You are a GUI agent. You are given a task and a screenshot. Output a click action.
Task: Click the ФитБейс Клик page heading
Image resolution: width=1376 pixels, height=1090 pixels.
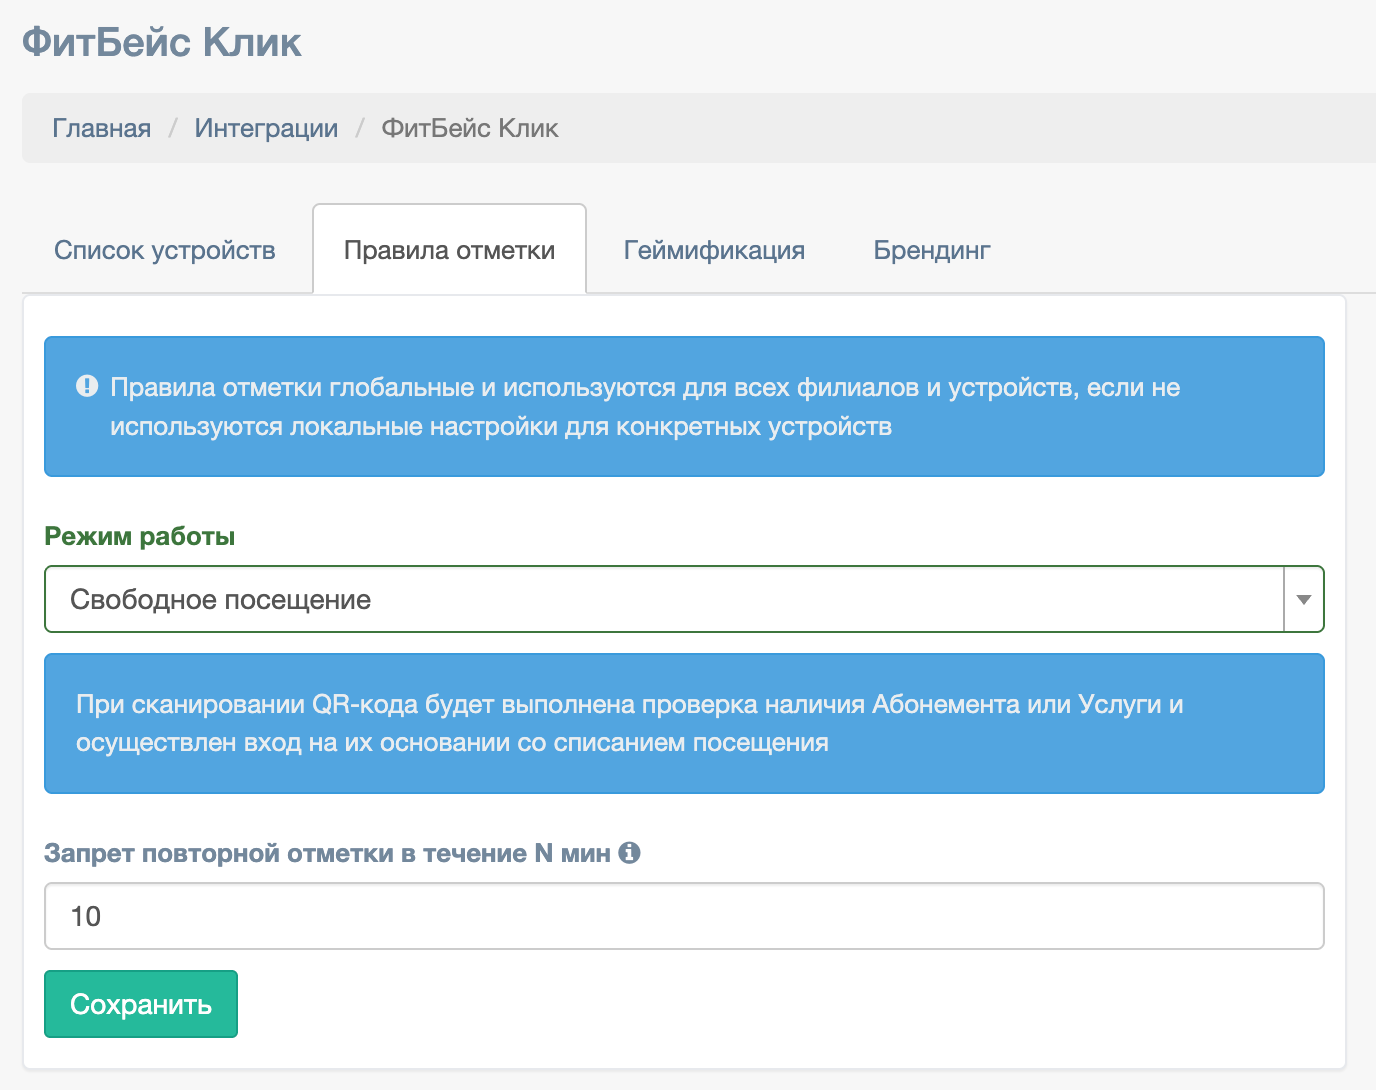162,42
